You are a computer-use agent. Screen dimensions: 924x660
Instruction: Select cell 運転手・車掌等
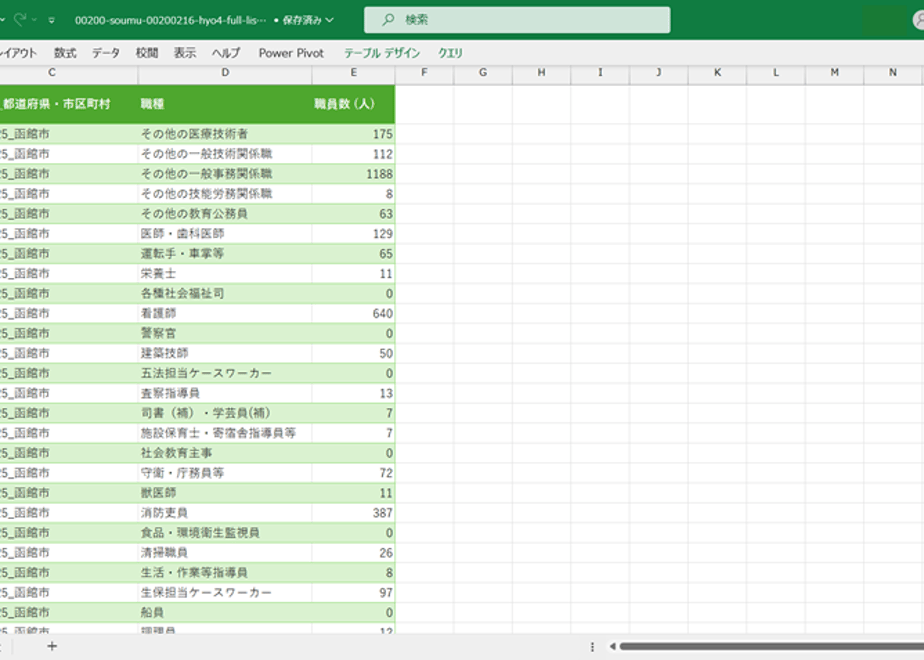[225, 253]
